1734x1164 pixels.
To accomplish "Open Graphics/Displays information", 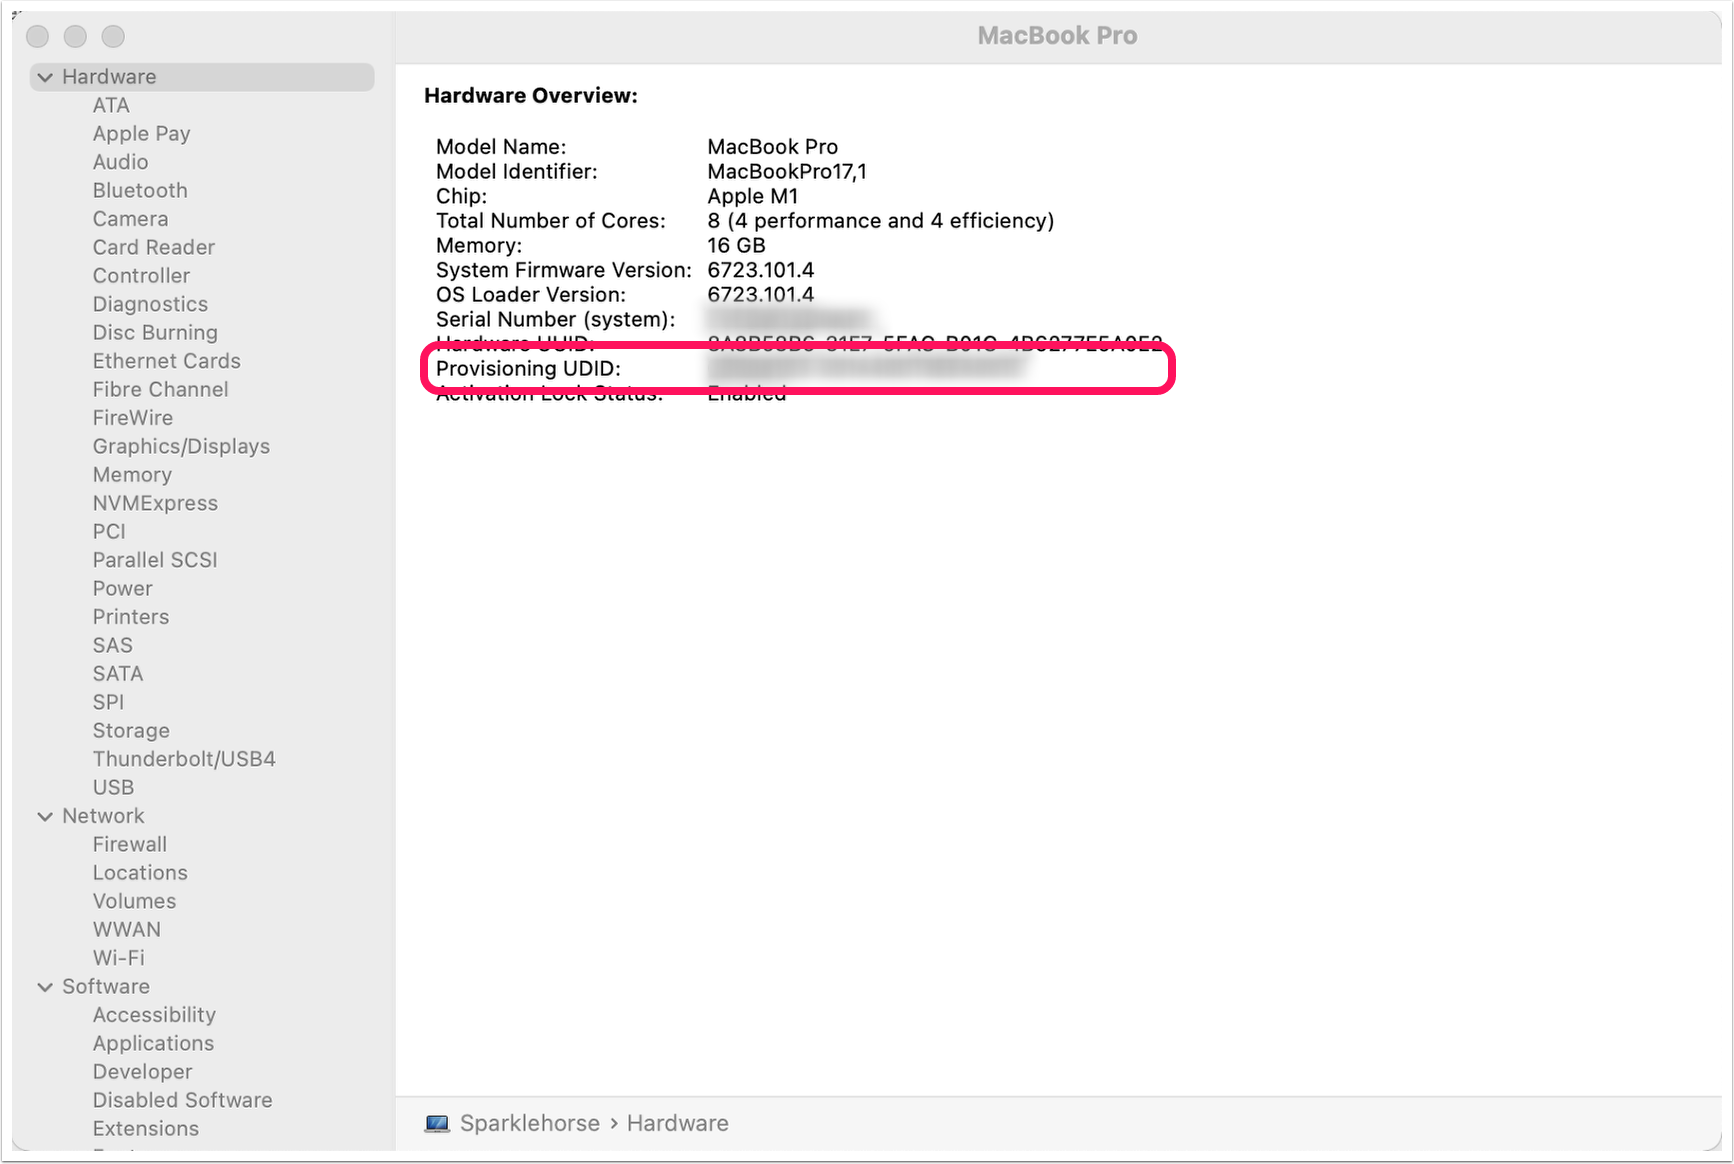I will pyautogui.click(x=181, y=446).
